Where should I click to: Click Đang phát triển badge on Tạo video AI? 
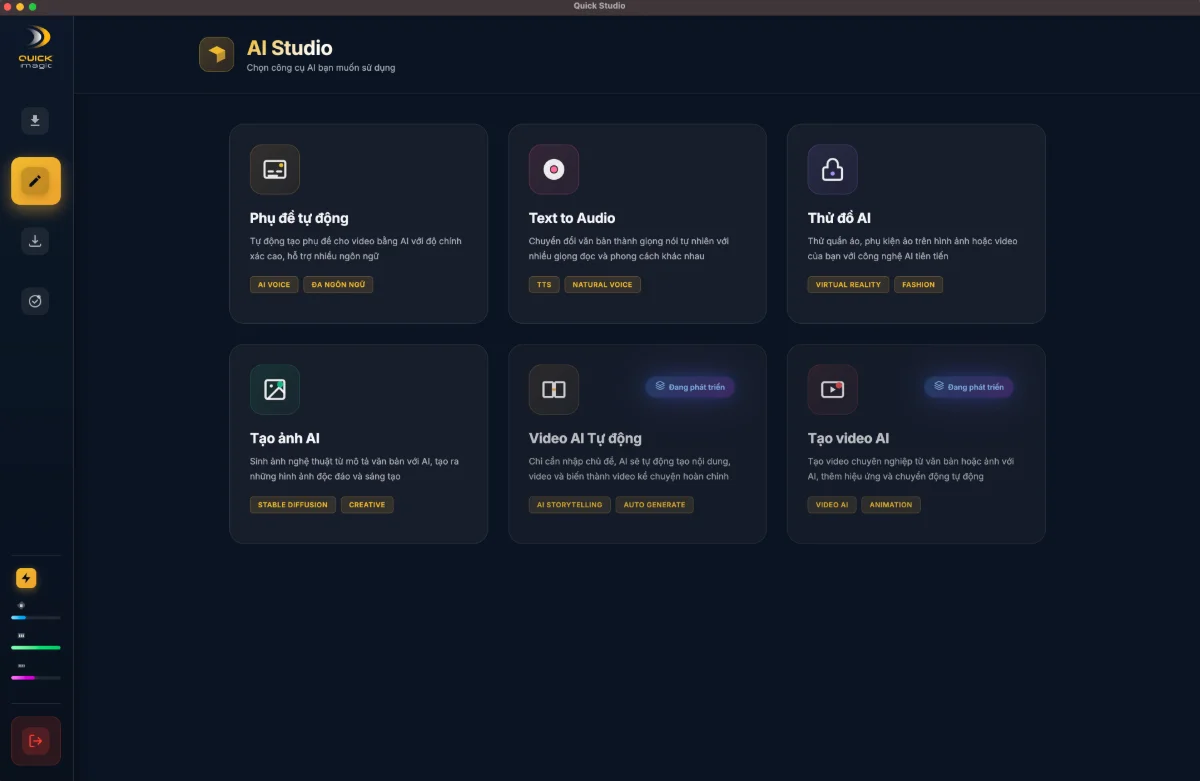968,387
